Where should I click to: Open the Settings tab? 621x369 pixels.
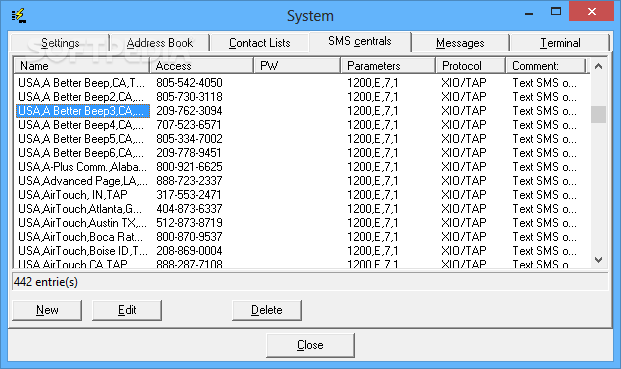pyautogui.click(x=60, y=43)
